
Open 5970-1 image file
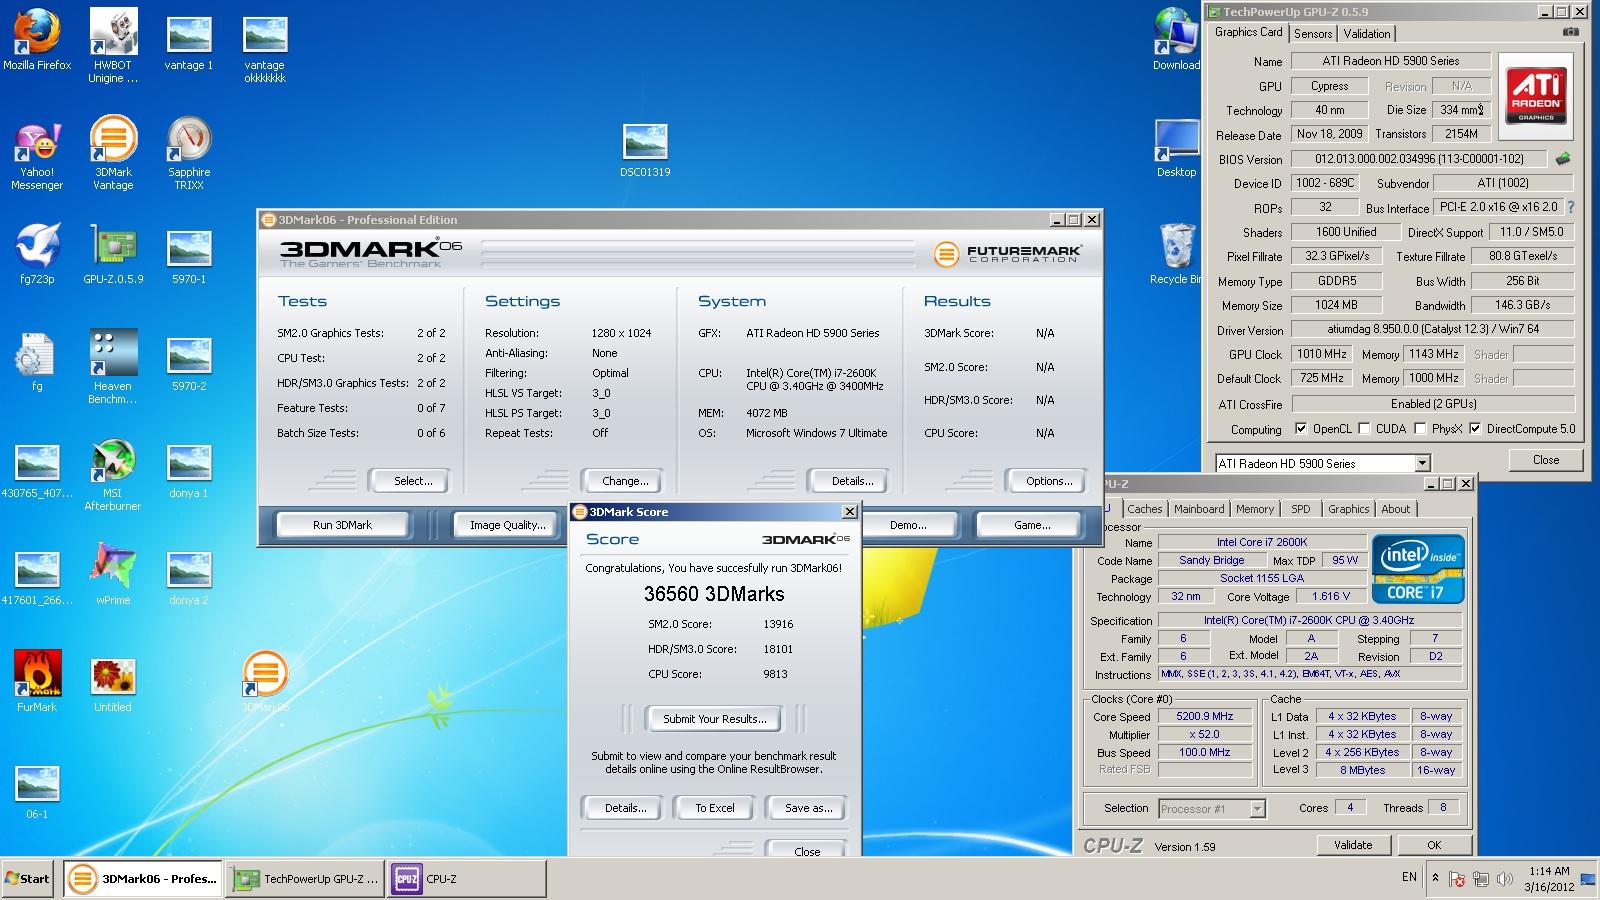click(189, 255)
